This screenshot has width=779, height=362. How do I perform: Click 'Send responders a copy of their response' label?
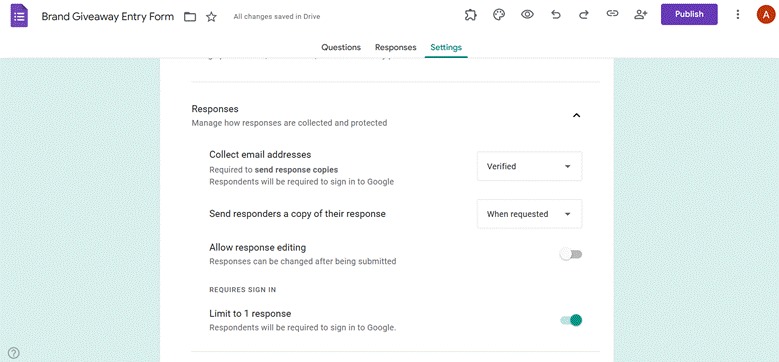coord(298,214)
